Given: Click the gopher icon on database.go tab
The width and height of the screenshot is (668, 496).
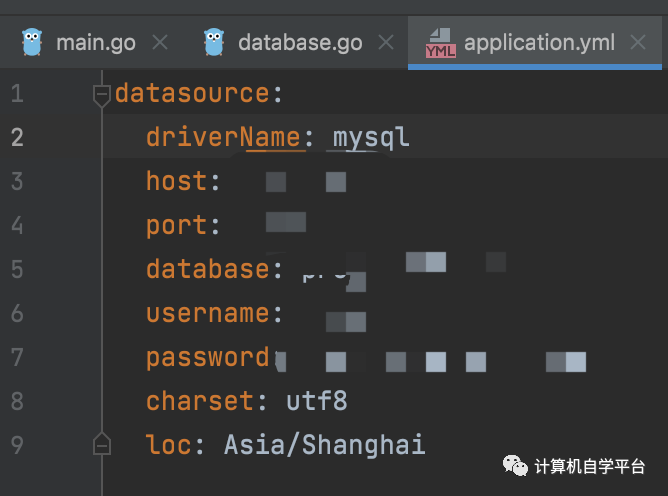Looking at the screenshot, I should [x=213, y=42].
